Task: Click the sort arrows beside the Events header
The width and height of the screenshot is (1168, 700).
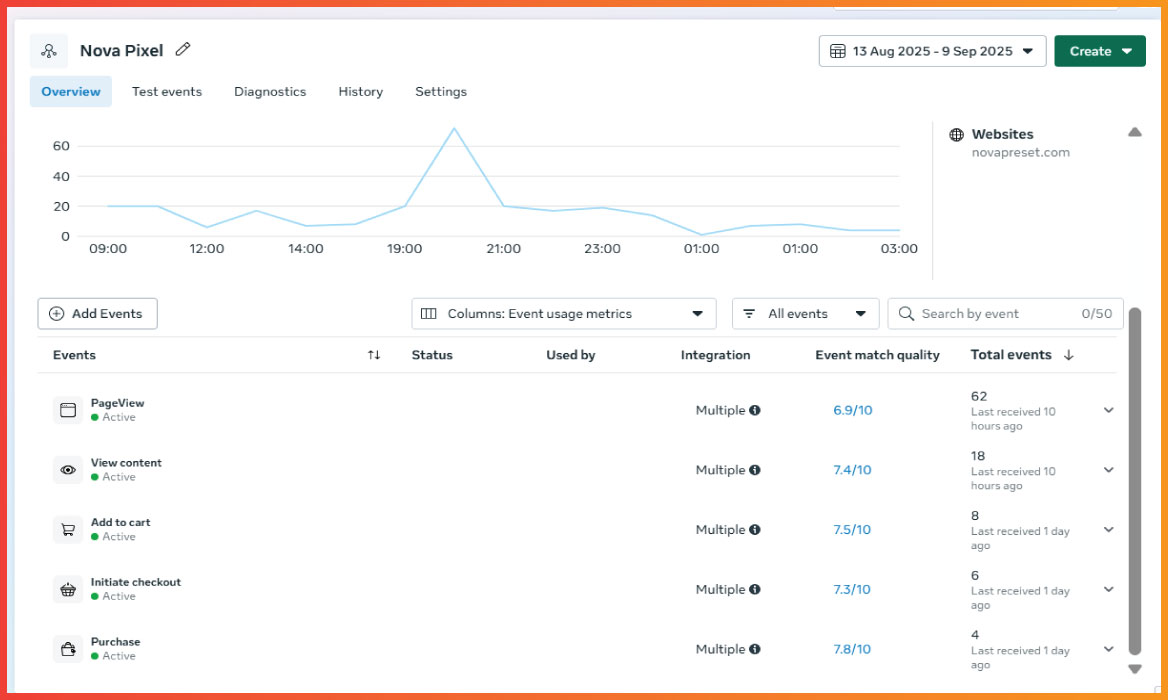Action: pos(372,355)
